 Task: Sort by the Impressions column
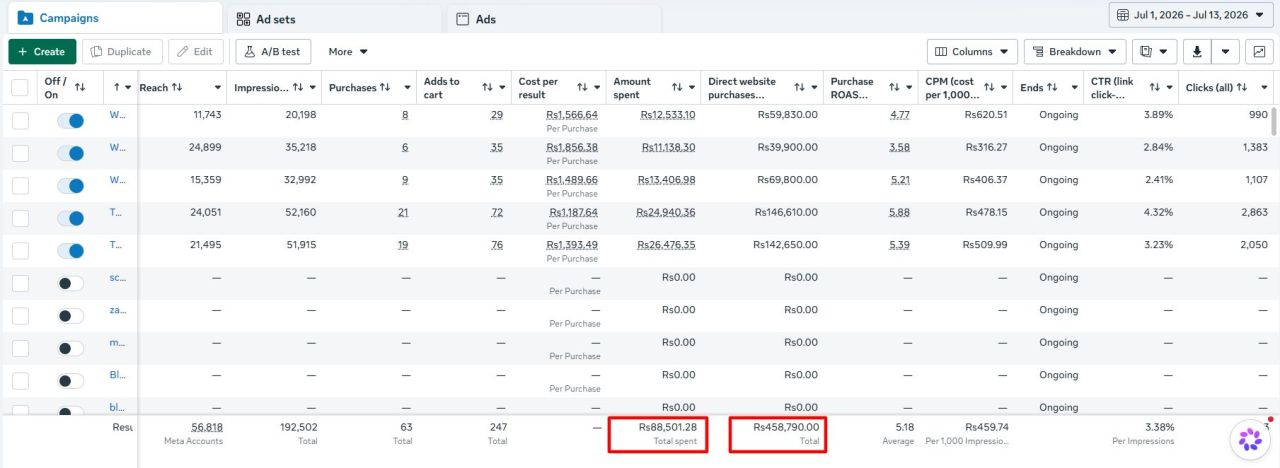(298, 88)
